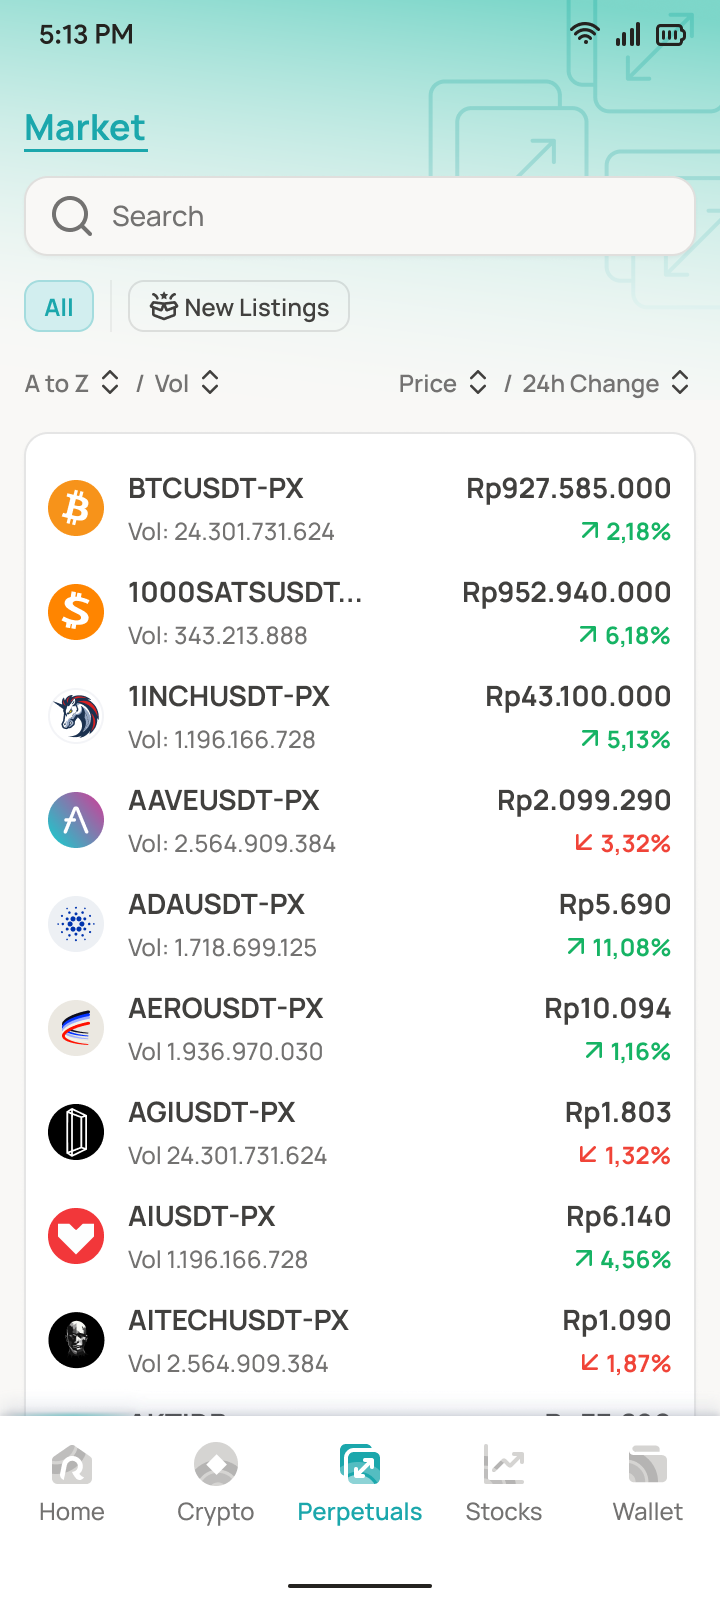Tap the AERO coin icon
The width and height of the screenshot is (720, 1600).
click(76, 1028)
